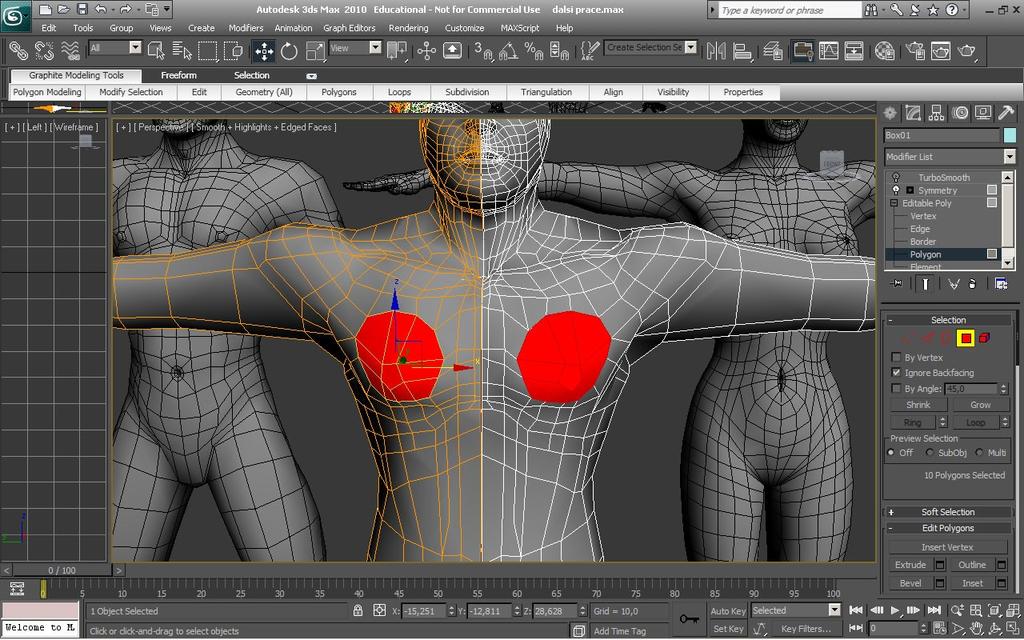Pick the Rectangular Selection Region tool

click(208, 51)
